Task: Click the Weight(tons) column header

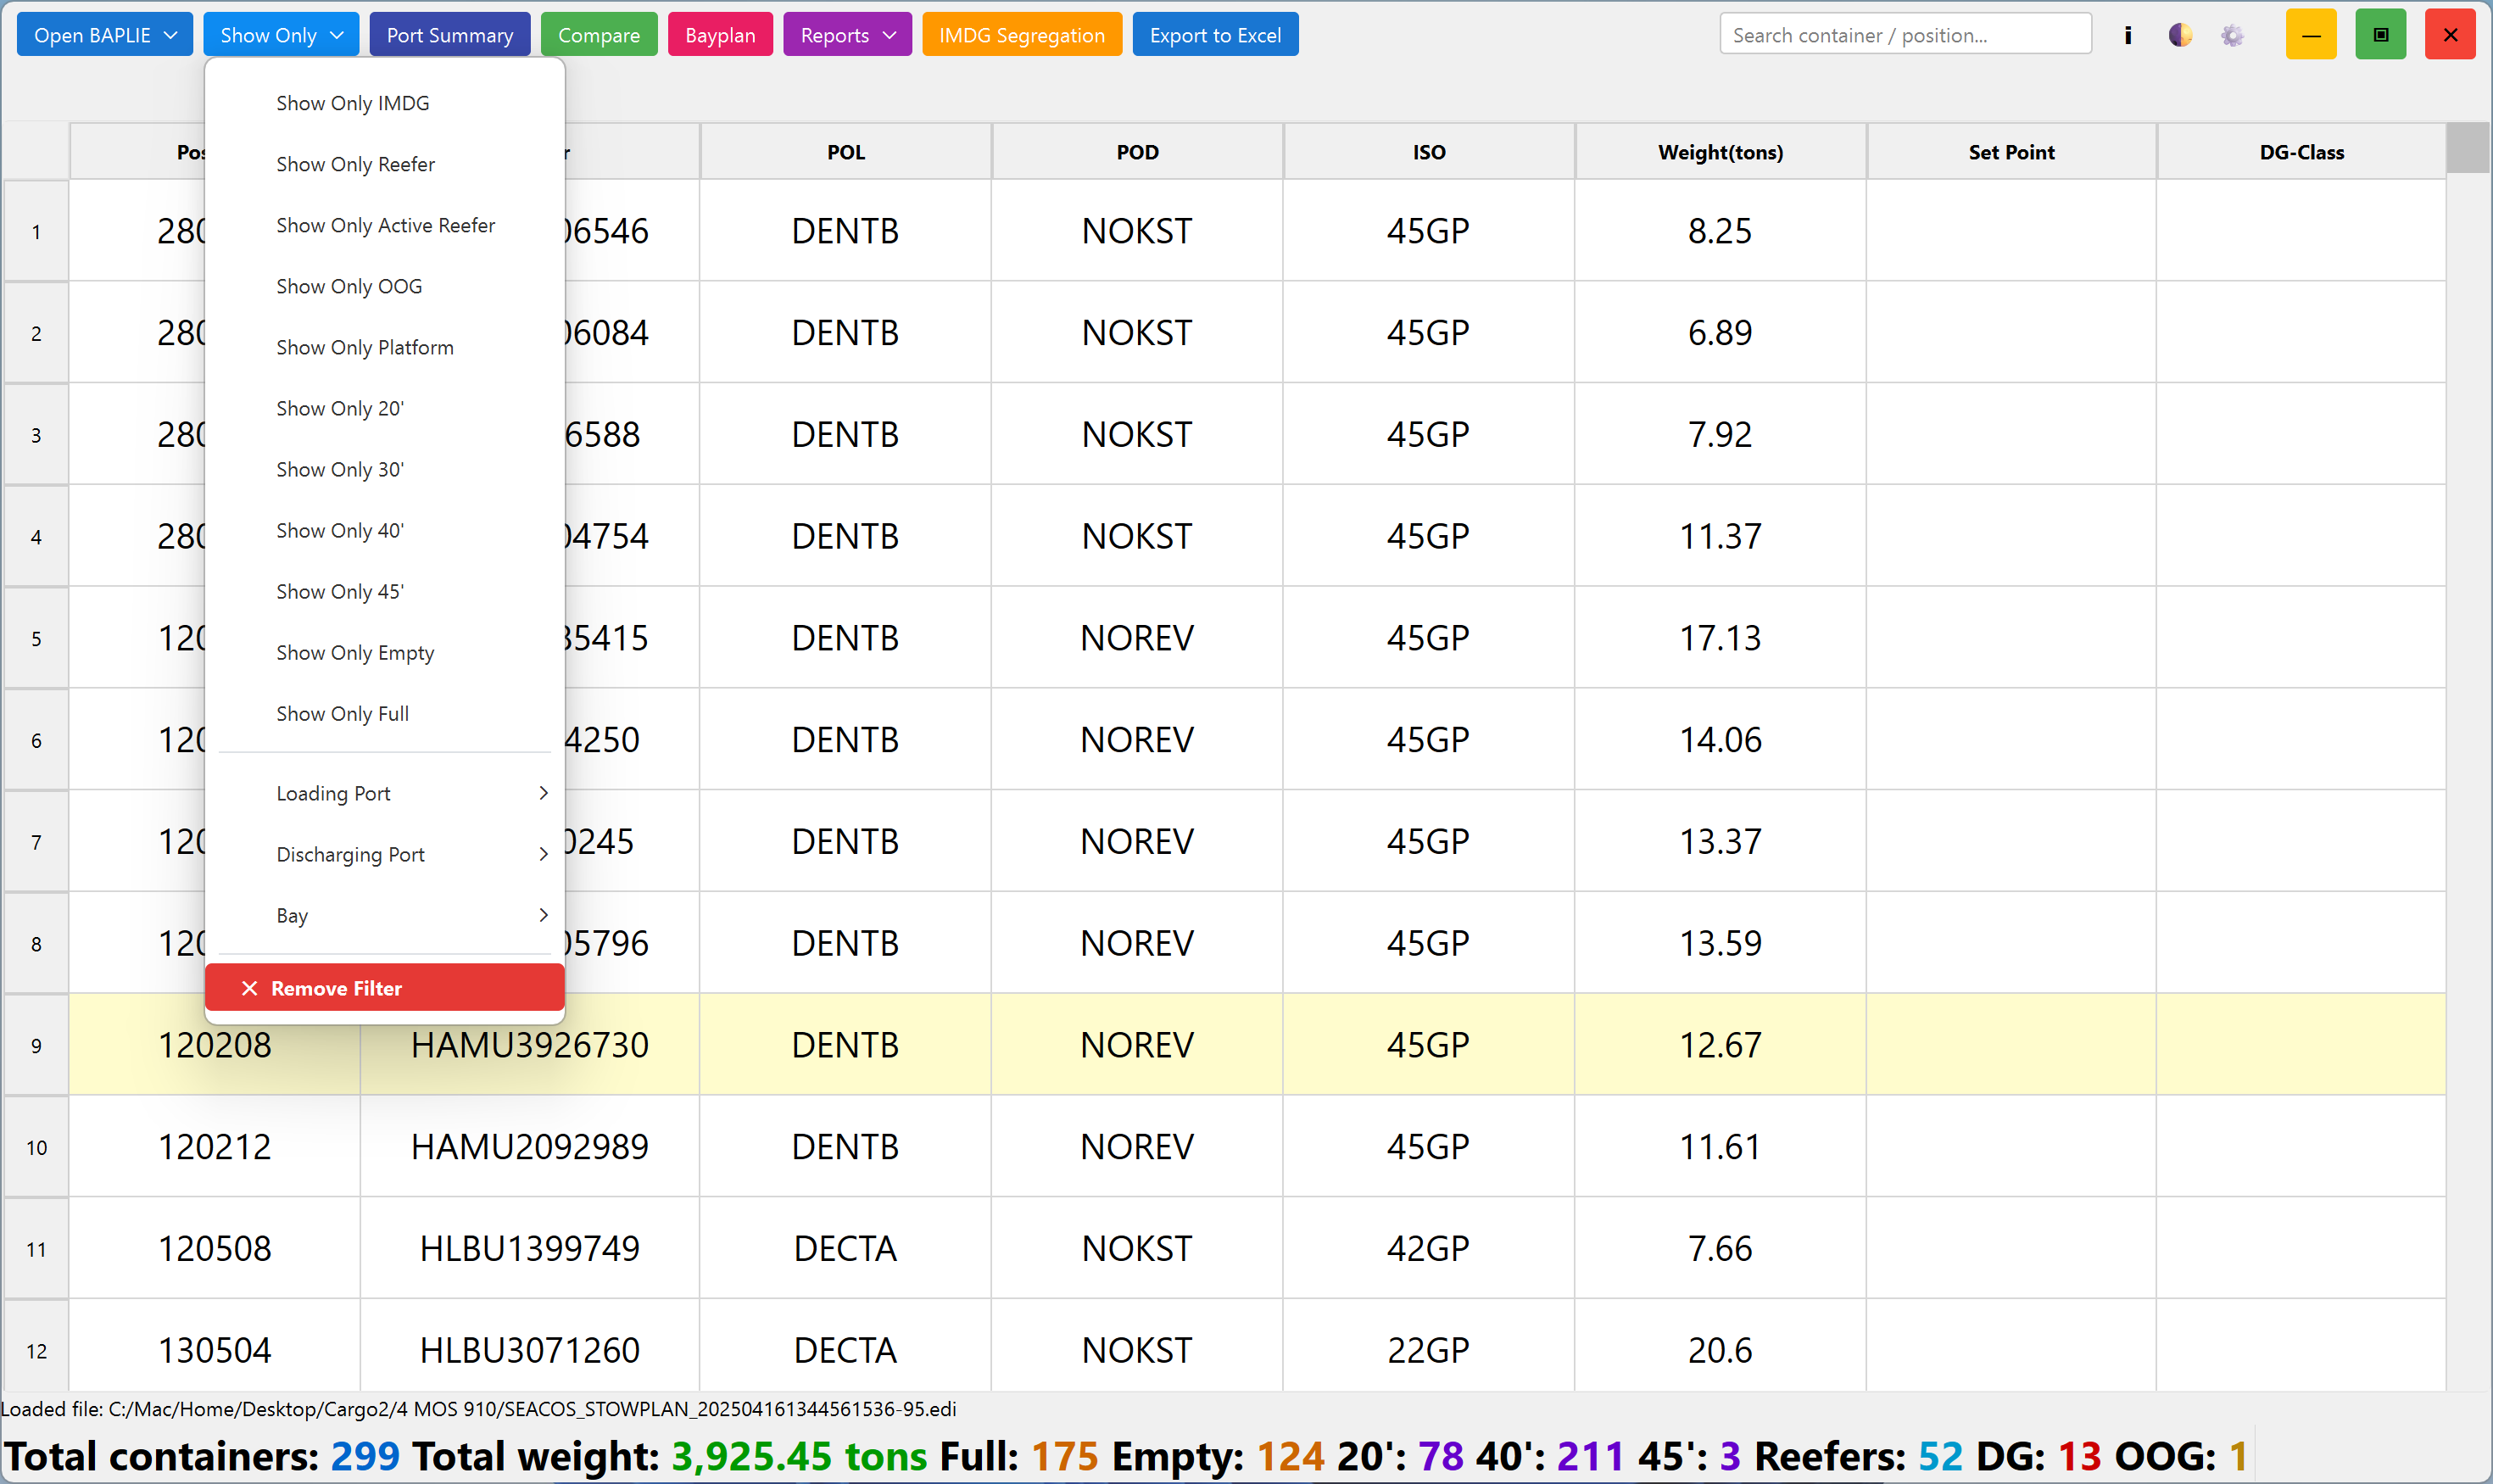Action: [1720, 152]
